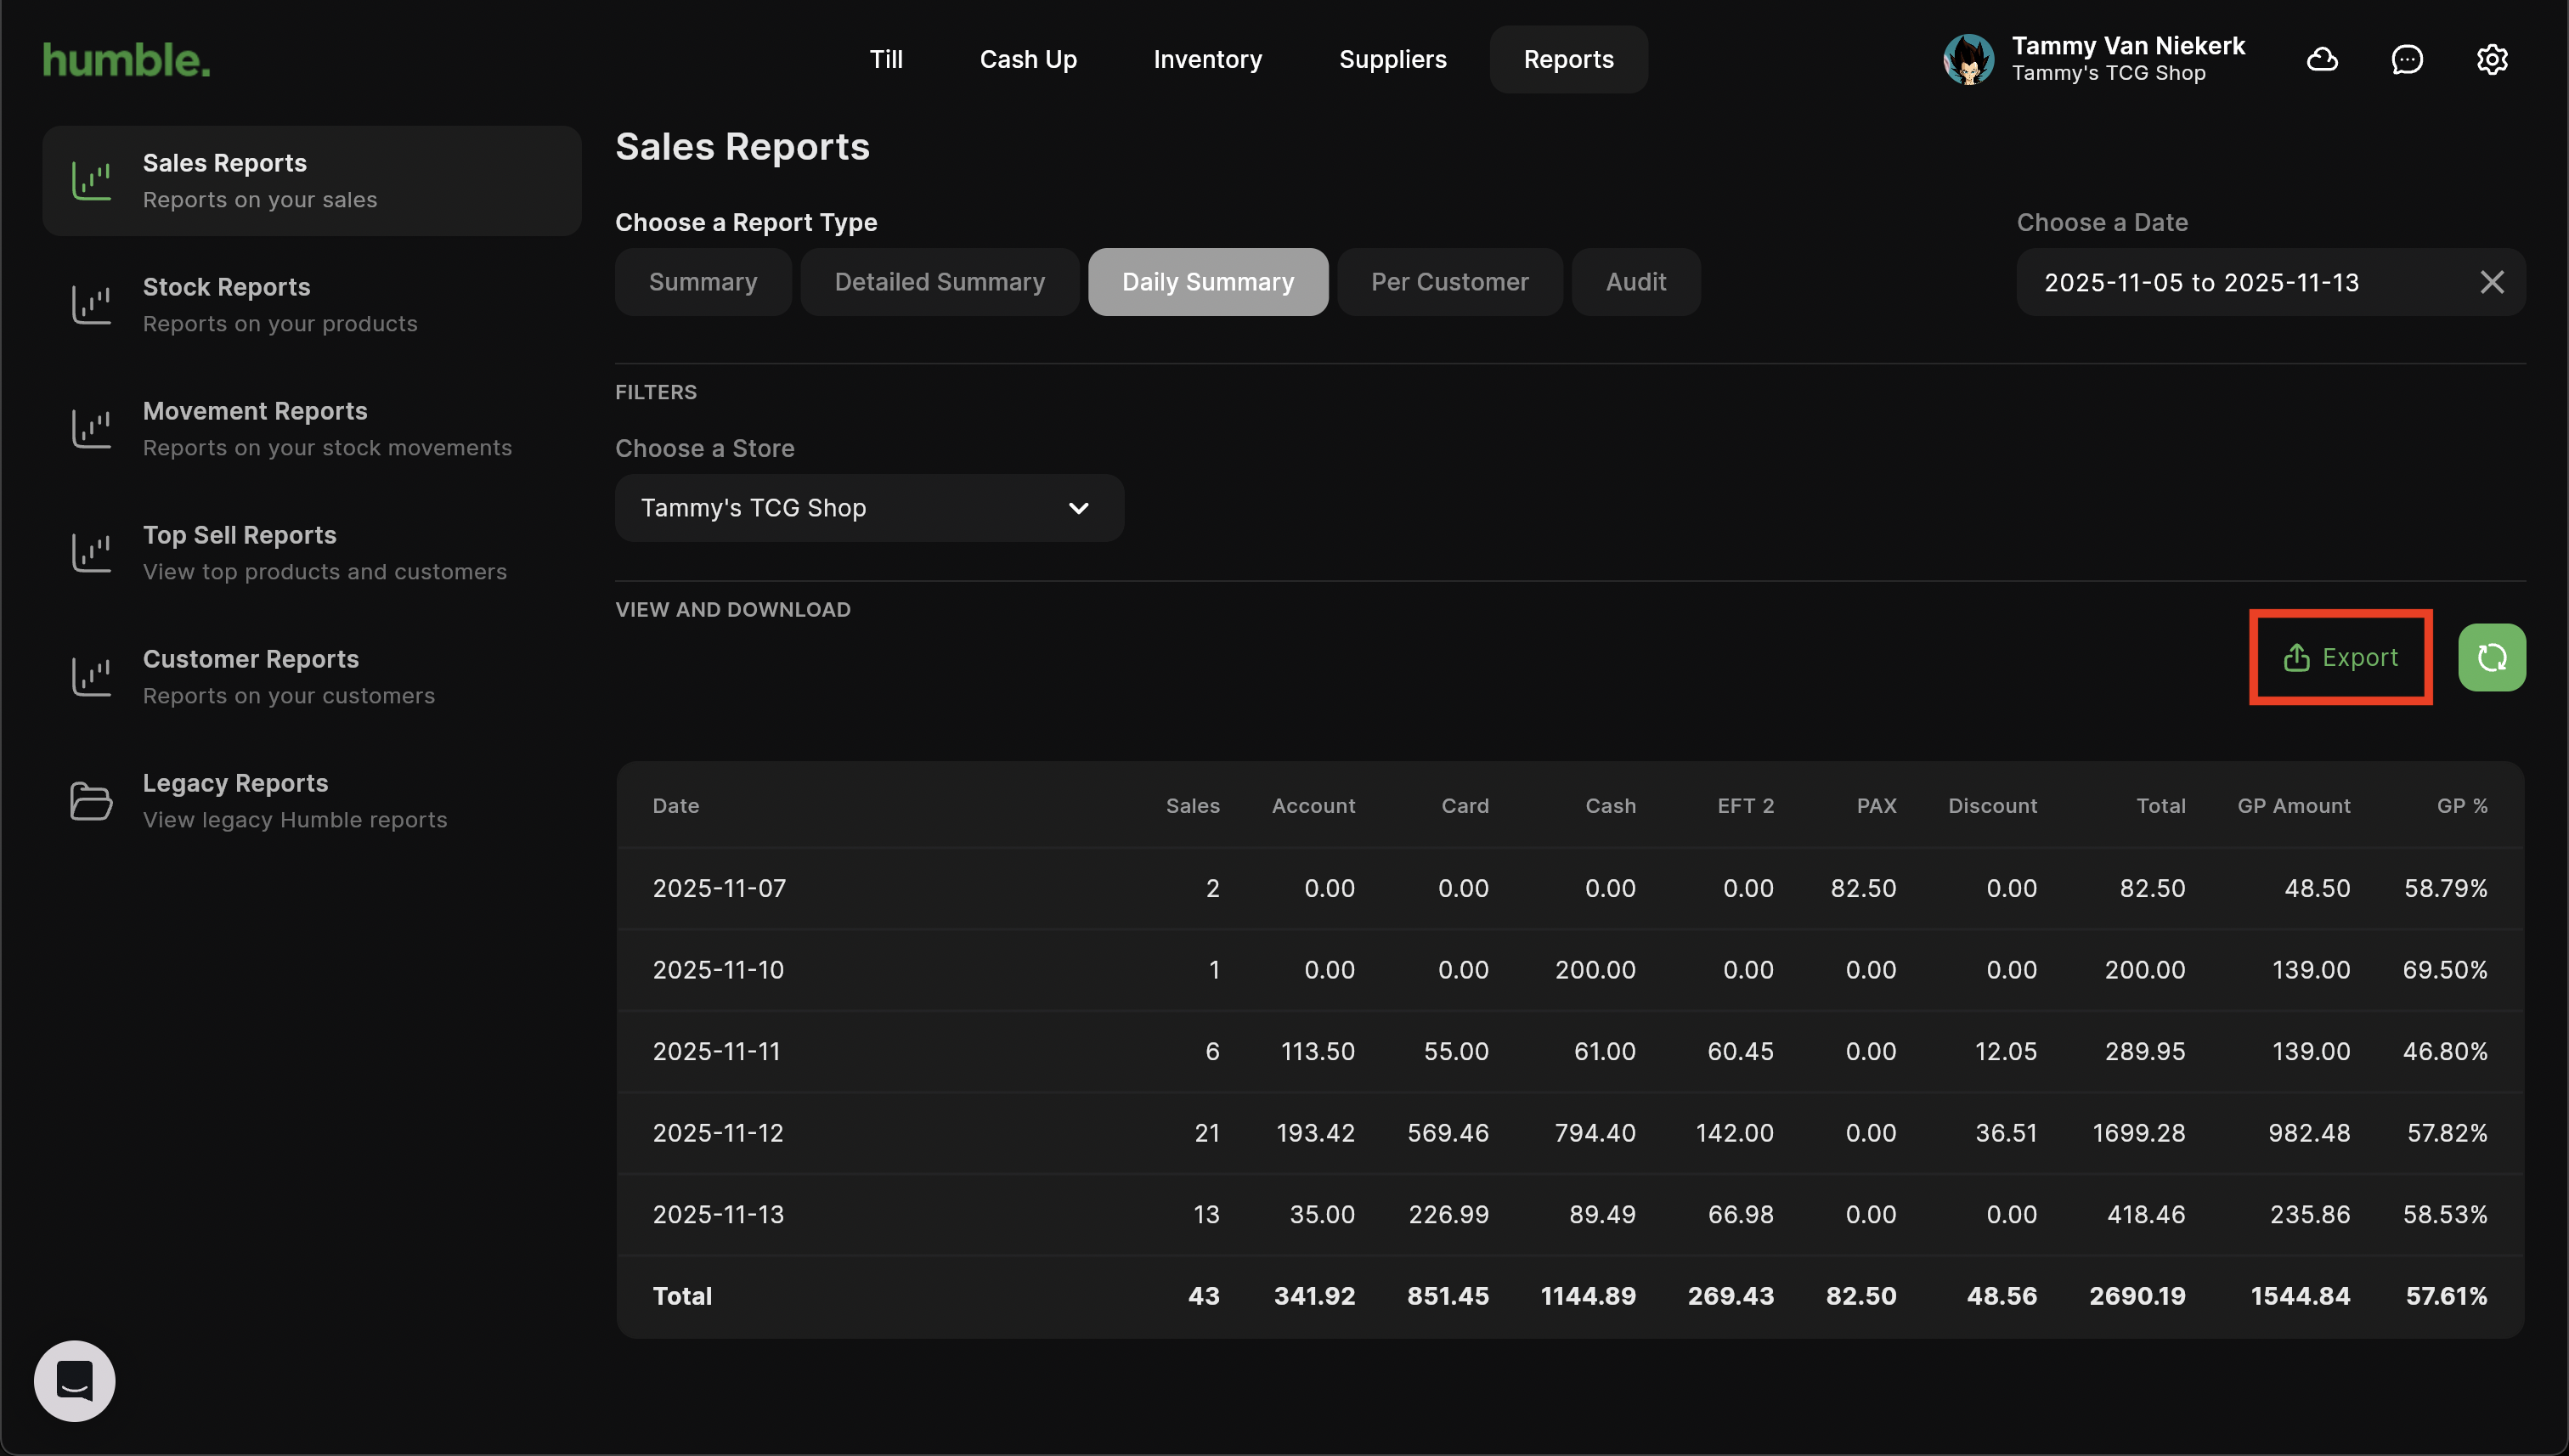Open the chat messages icon
This screenshot has height=1456, width=2569.
[x=2407, y=60]
